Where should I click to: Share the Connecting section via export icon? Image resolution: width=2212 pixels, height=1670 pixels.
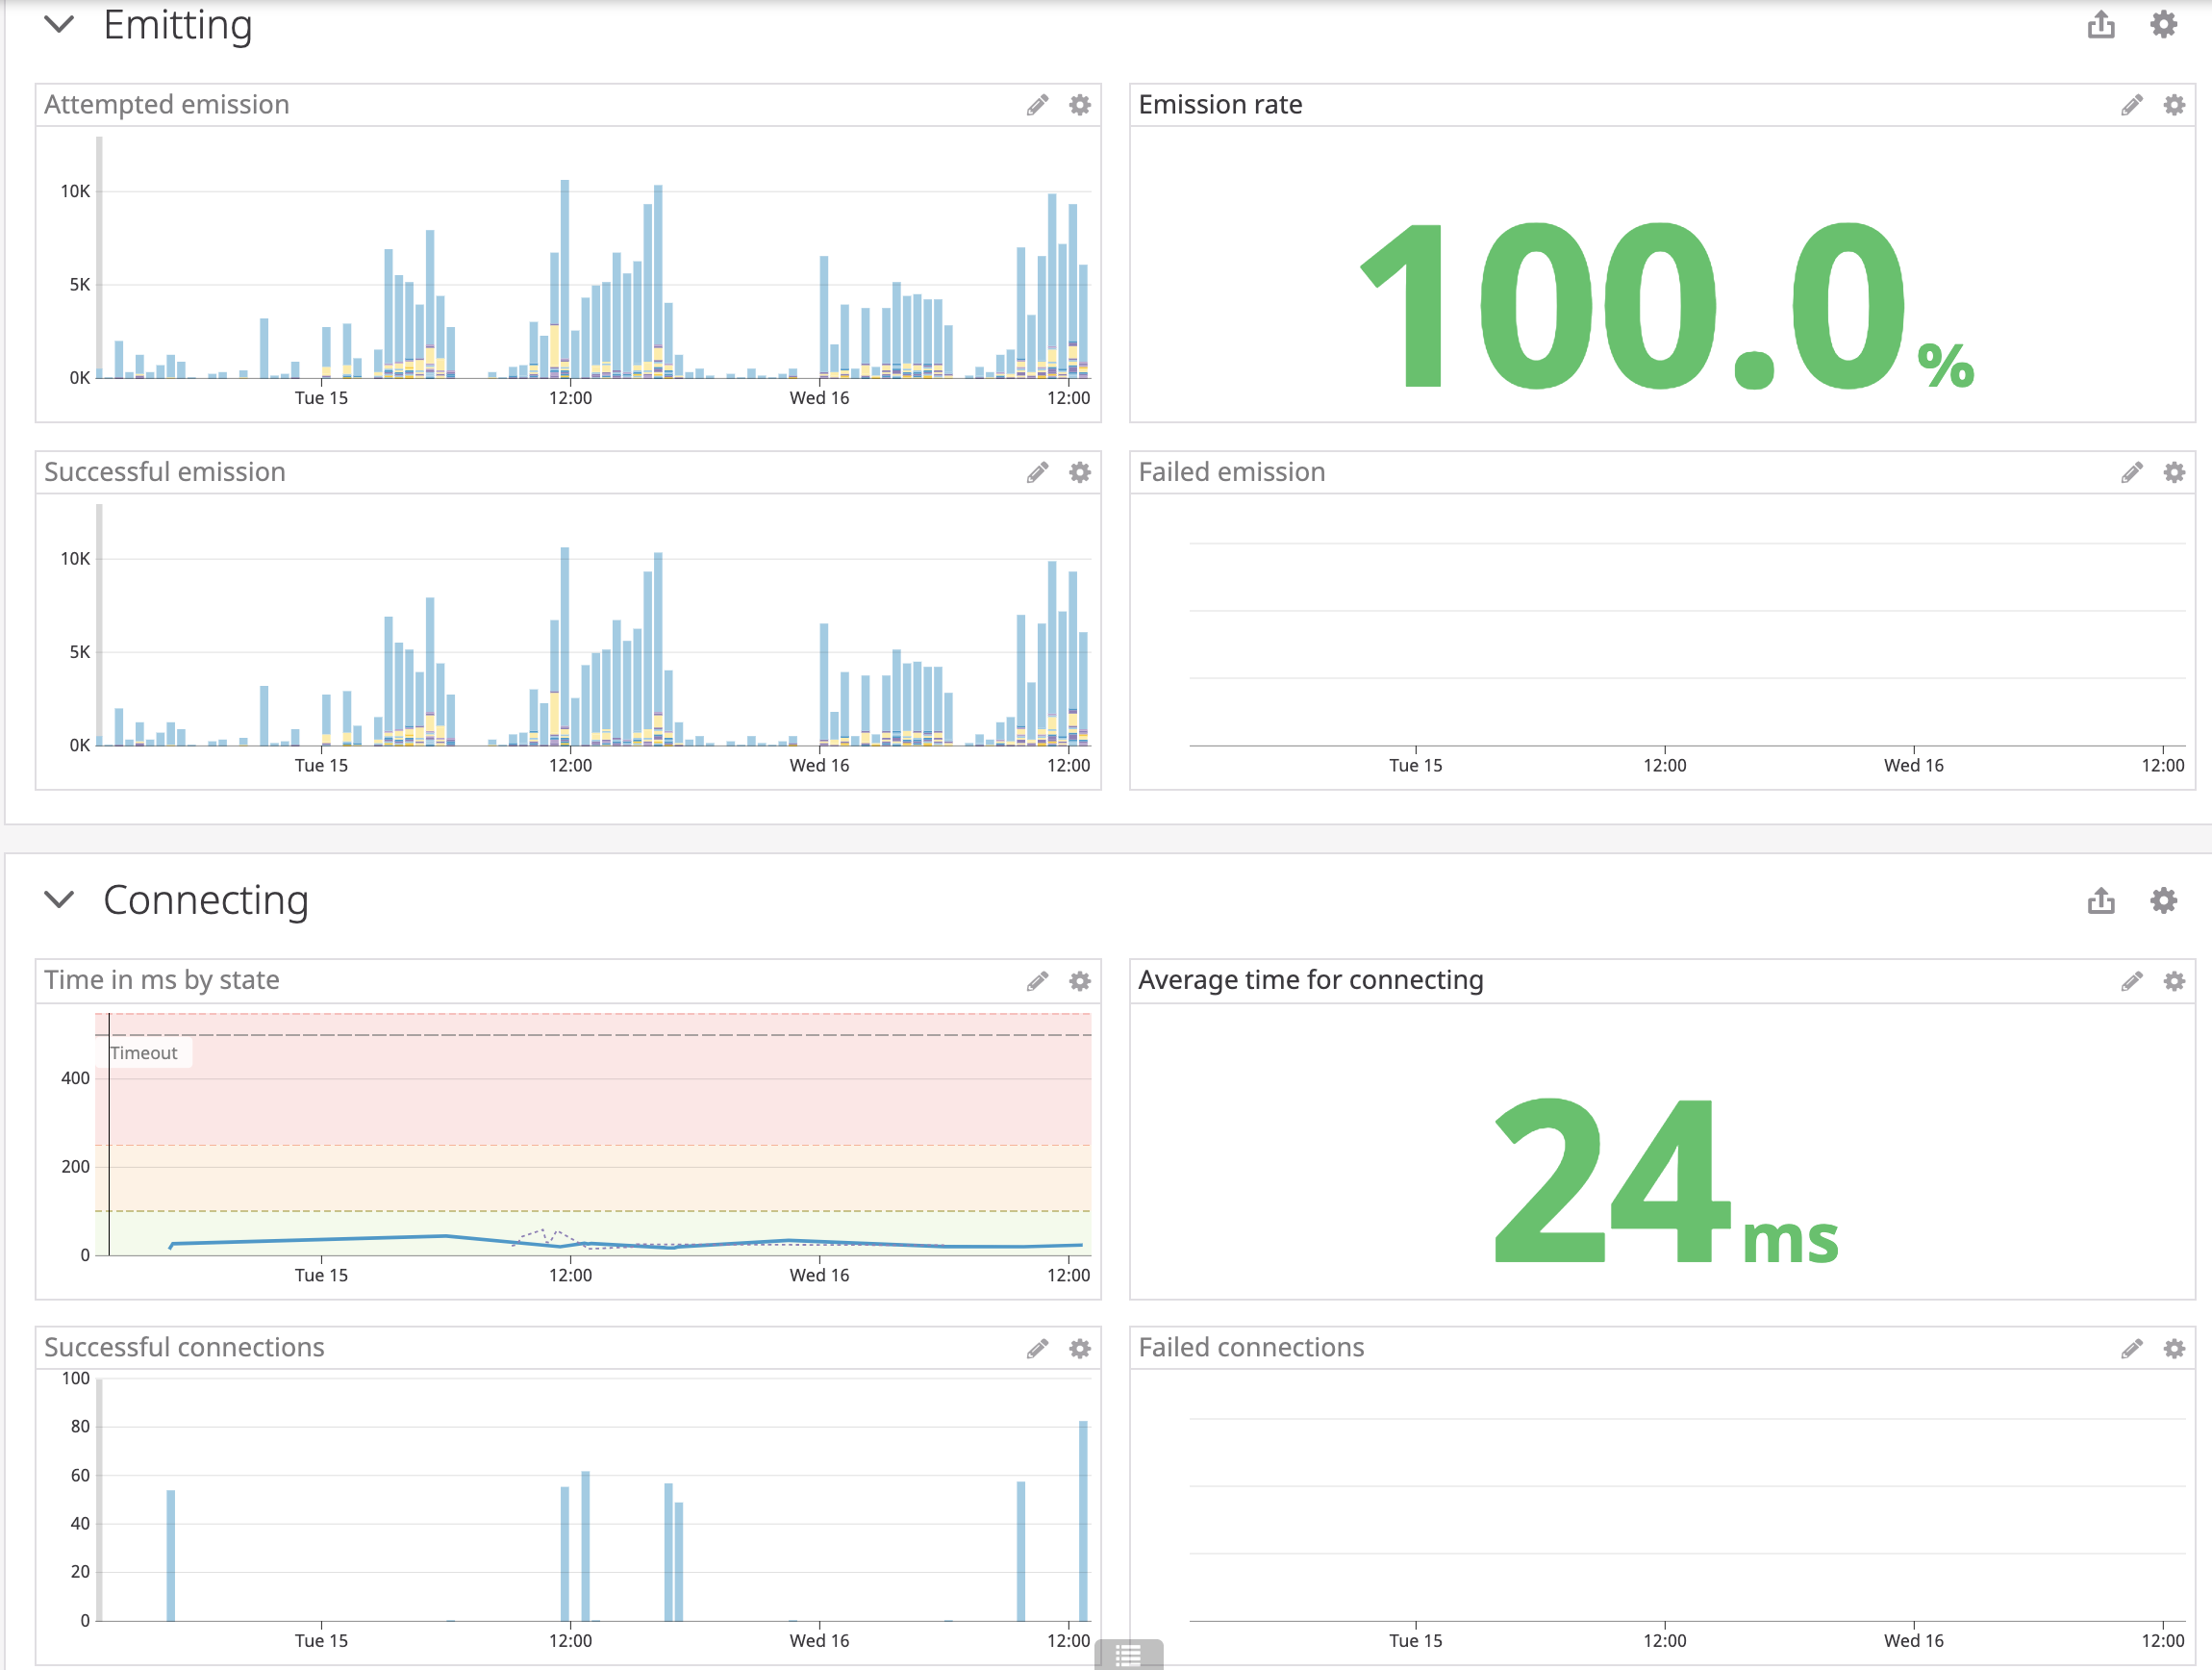click(x=2101, y=900)
